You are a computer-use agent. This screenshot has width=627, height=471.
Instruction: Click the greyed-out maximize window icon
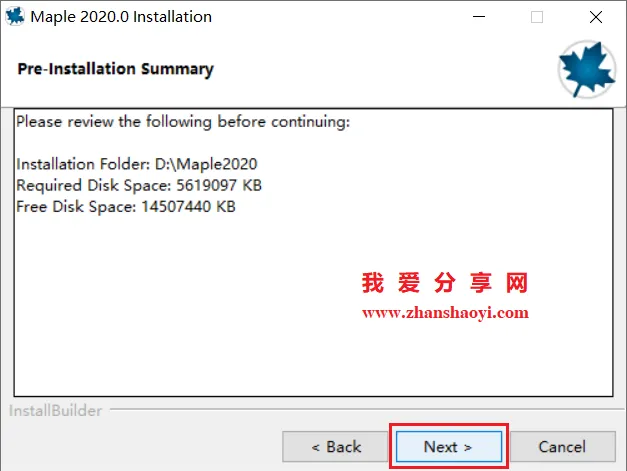click(537, 17)
